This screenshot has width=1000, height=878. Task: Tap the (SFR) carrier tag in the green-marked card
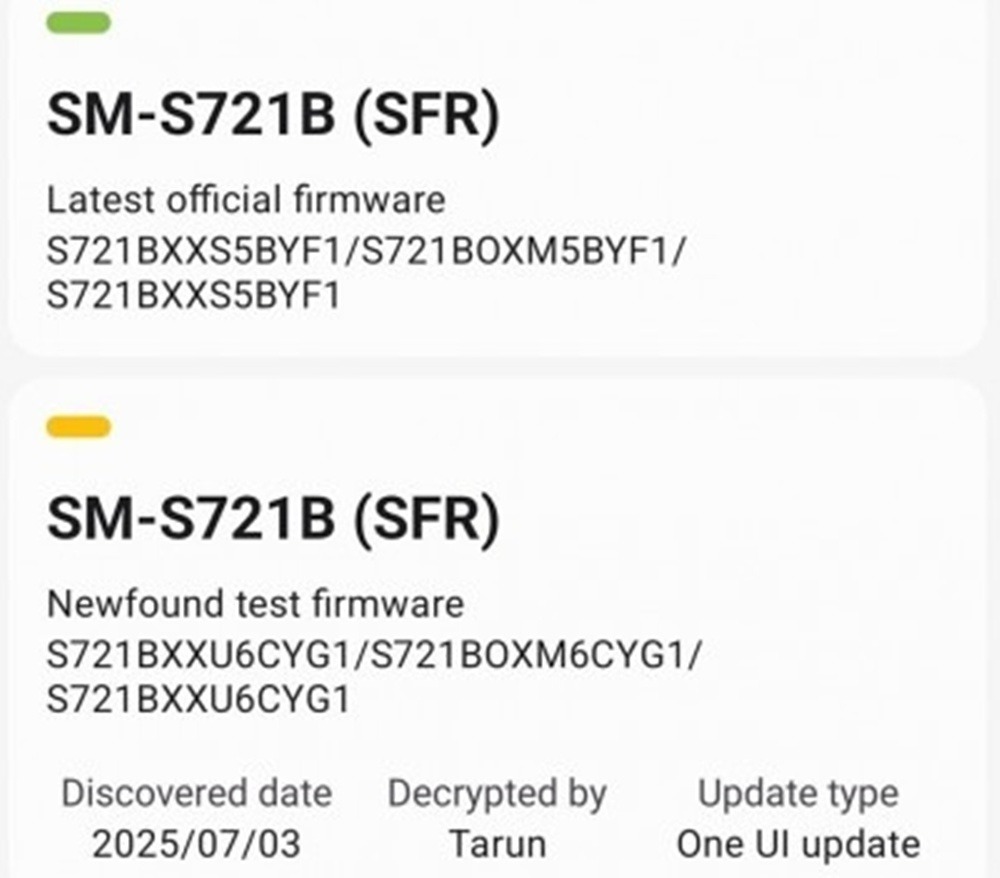pyautogui.click(x=423, y=115)
